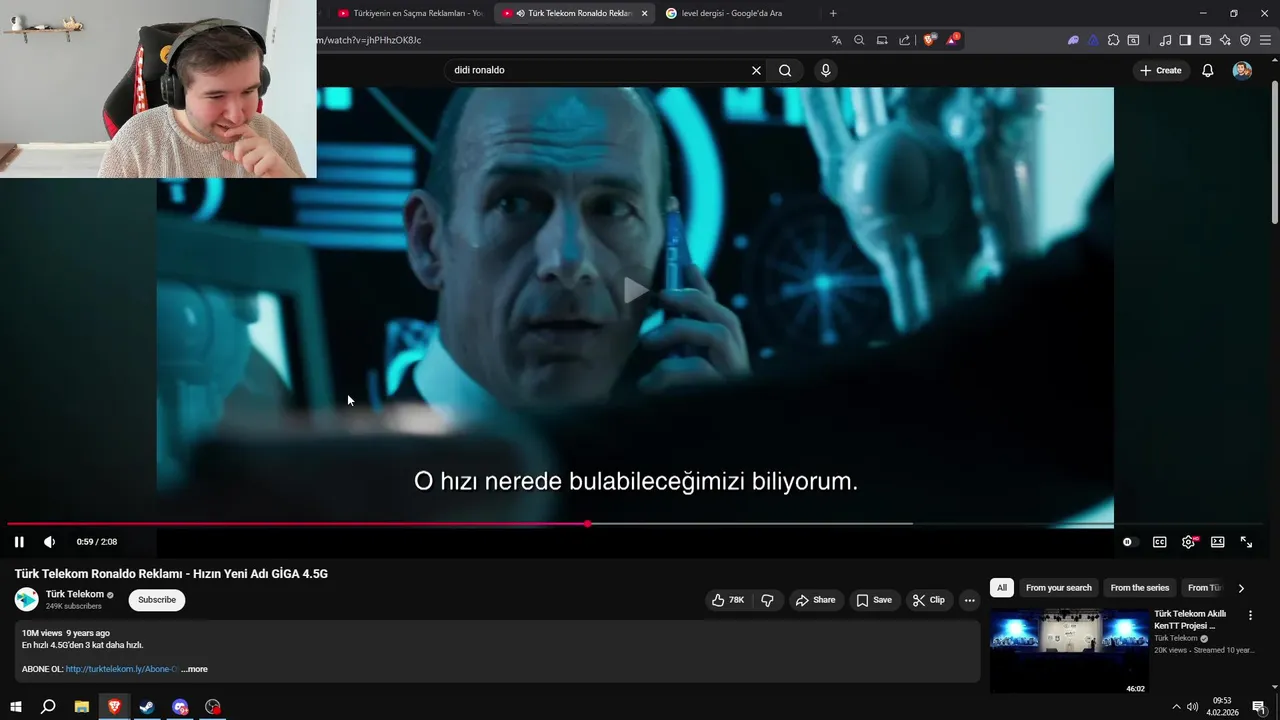
Task: Dislike the video with the thumbs down
Action: point(767,600)
